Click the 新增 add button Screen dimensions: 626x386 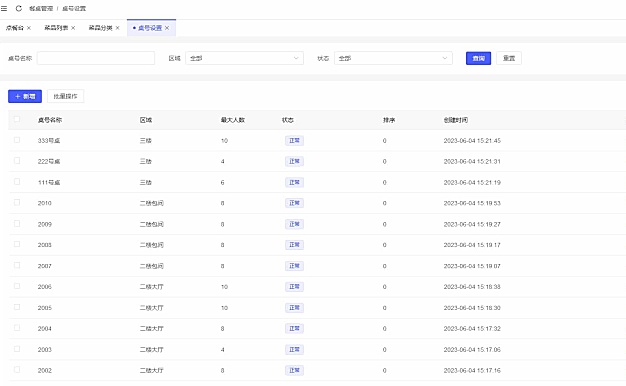(x=25, y=96)
